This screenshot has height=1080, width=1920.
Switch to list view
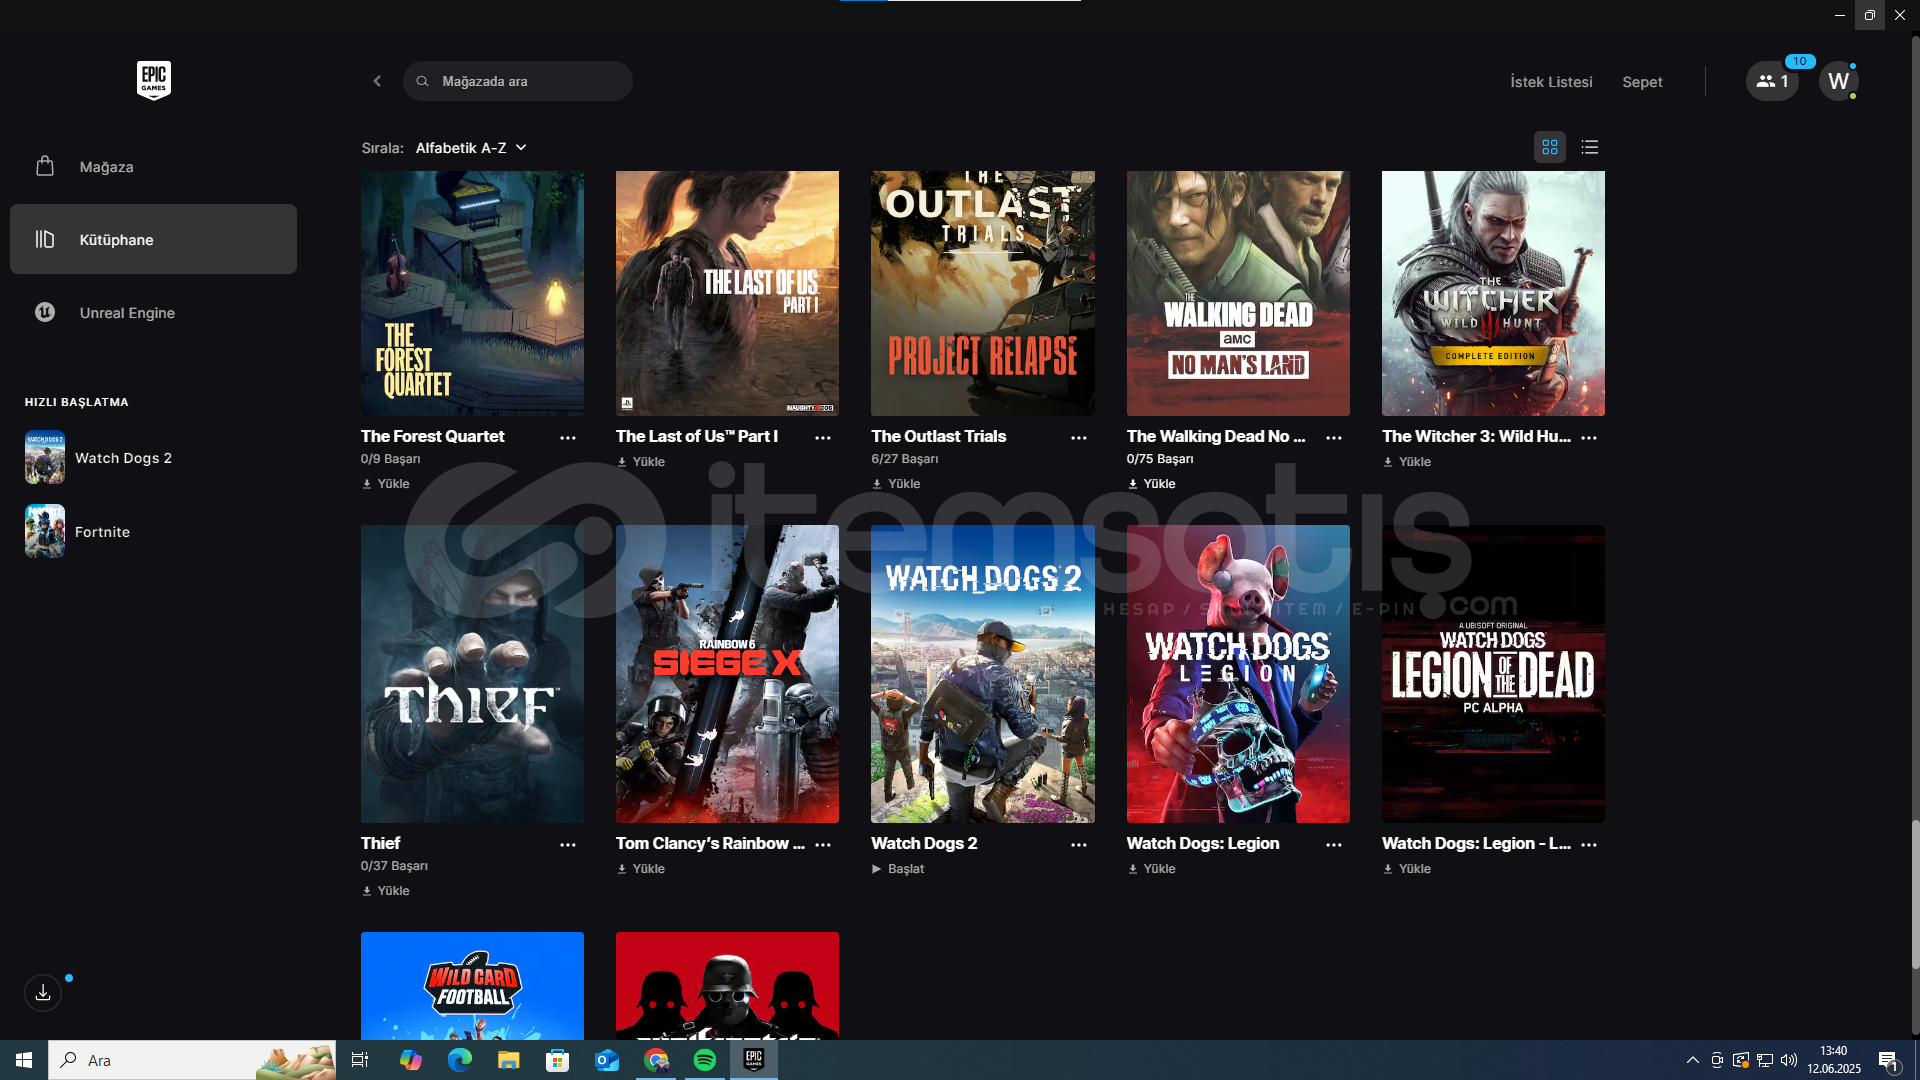point(1590,147)
